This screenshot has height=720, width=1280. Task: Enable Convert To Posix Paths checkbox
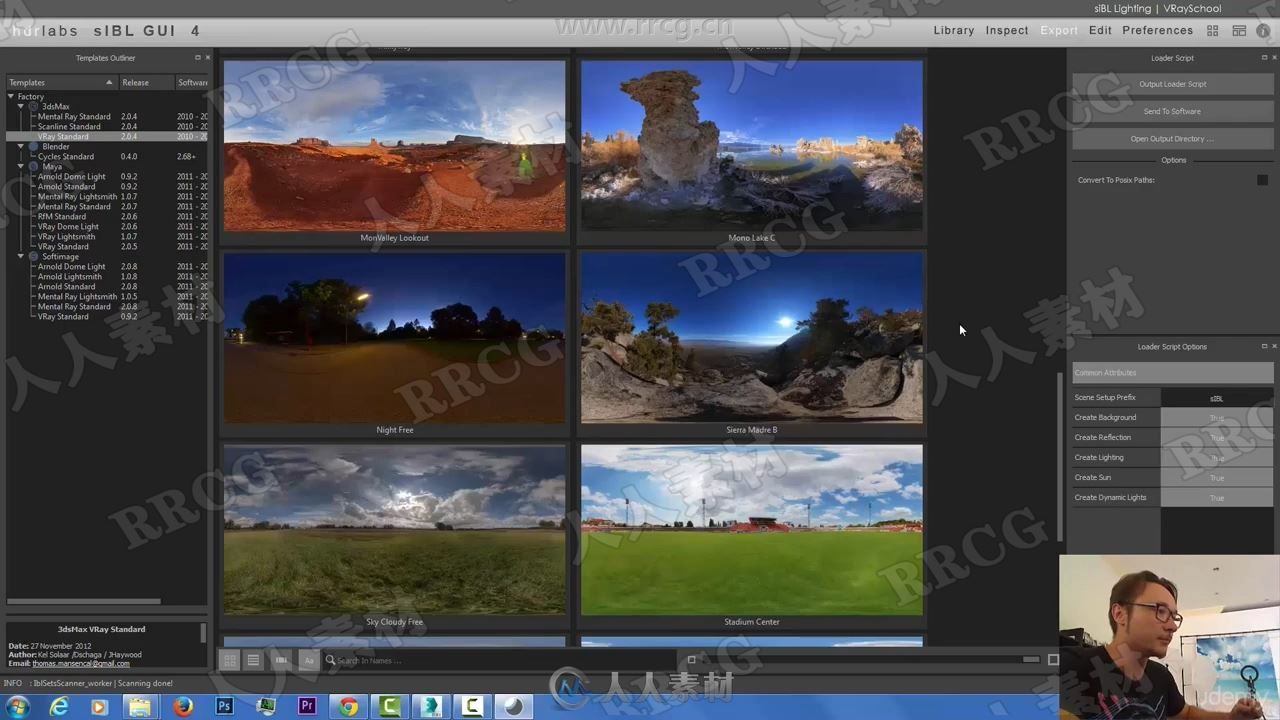click(1262, 180)
